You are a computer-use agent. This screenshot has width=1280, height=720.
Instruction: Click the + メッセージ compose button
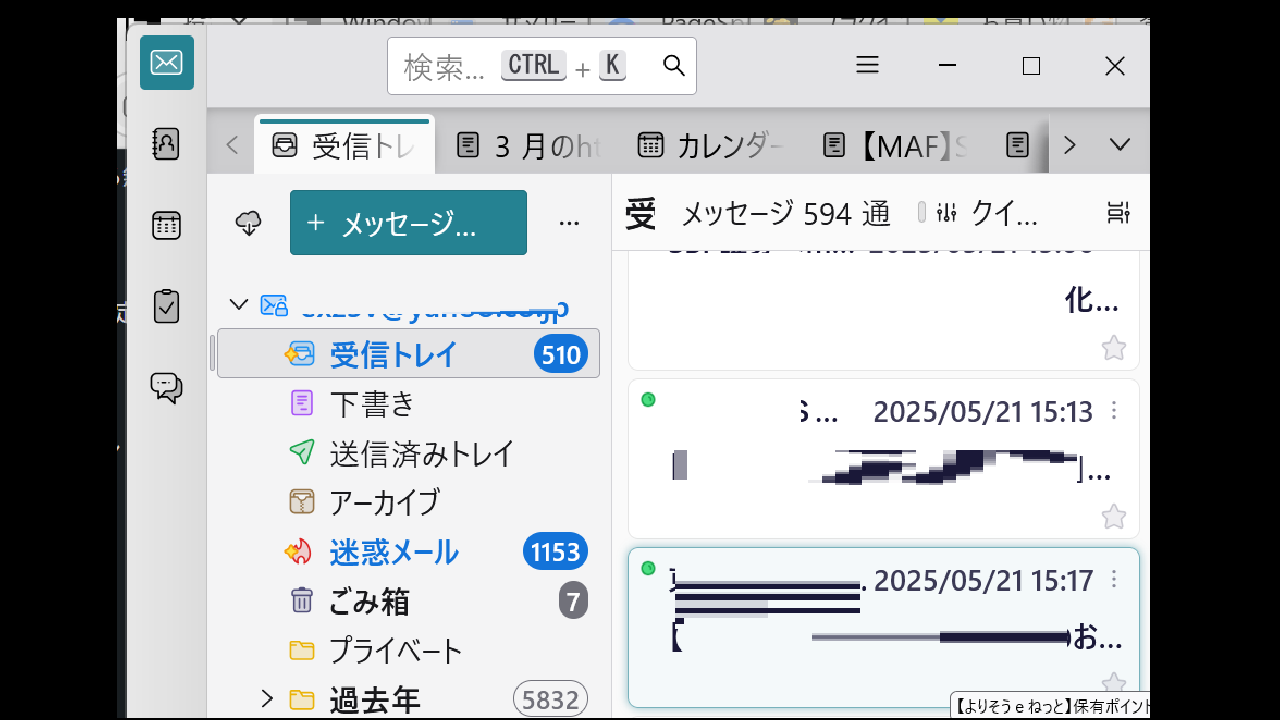coord(408,223)
